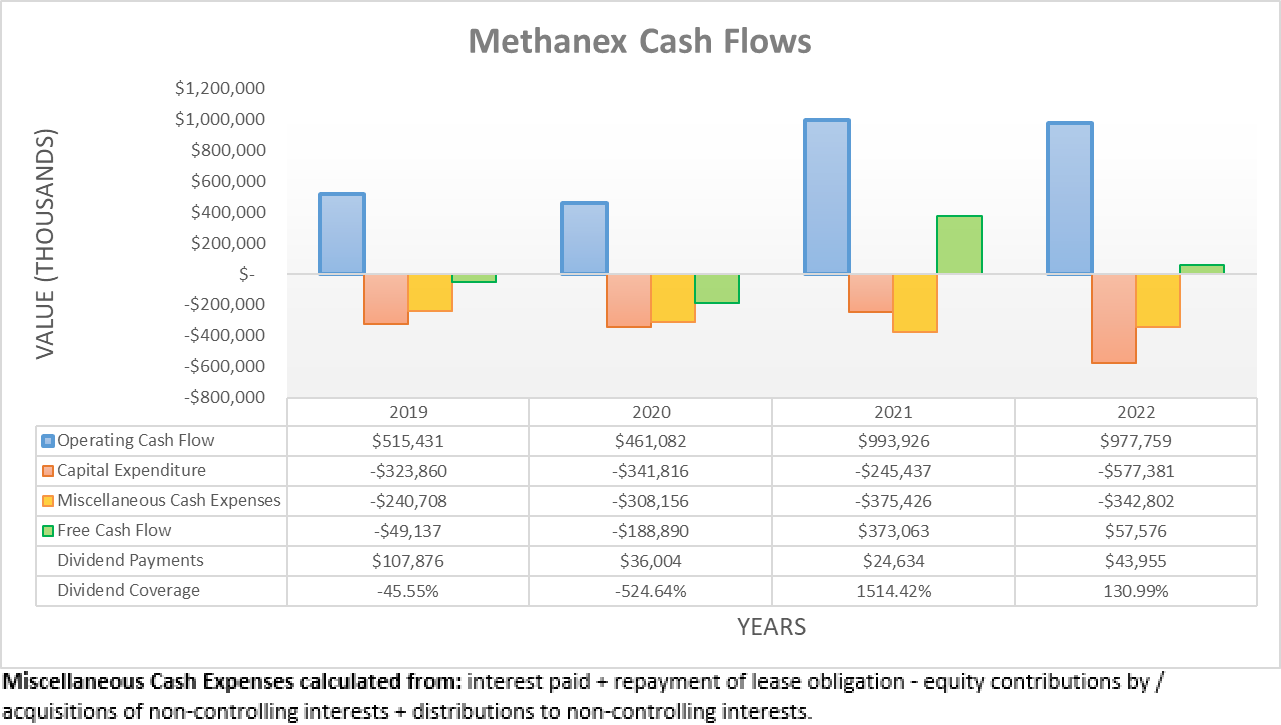The image size is (1281, 725).
Task: Click the $977,759 cell
Action: click(1136, 441)
